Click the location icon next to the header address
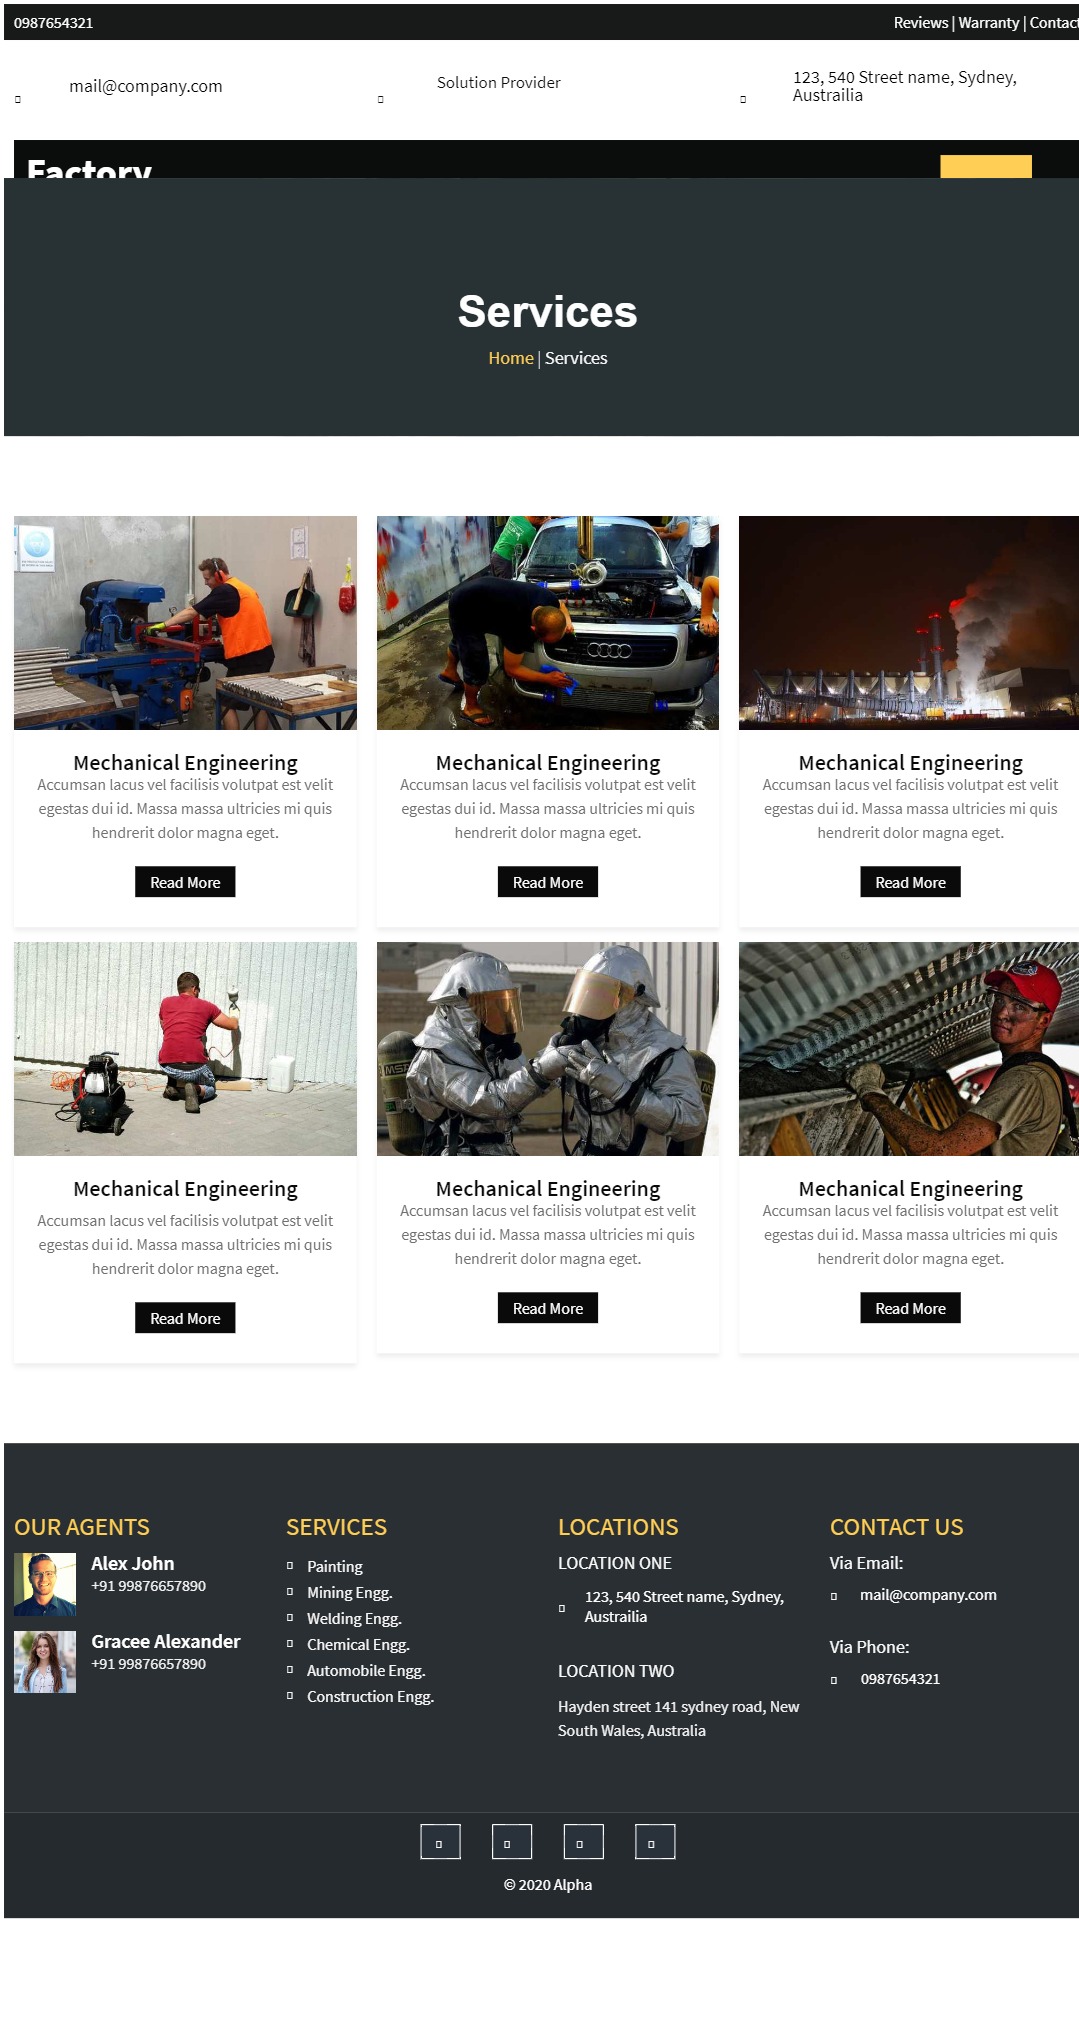 point(743,99)
